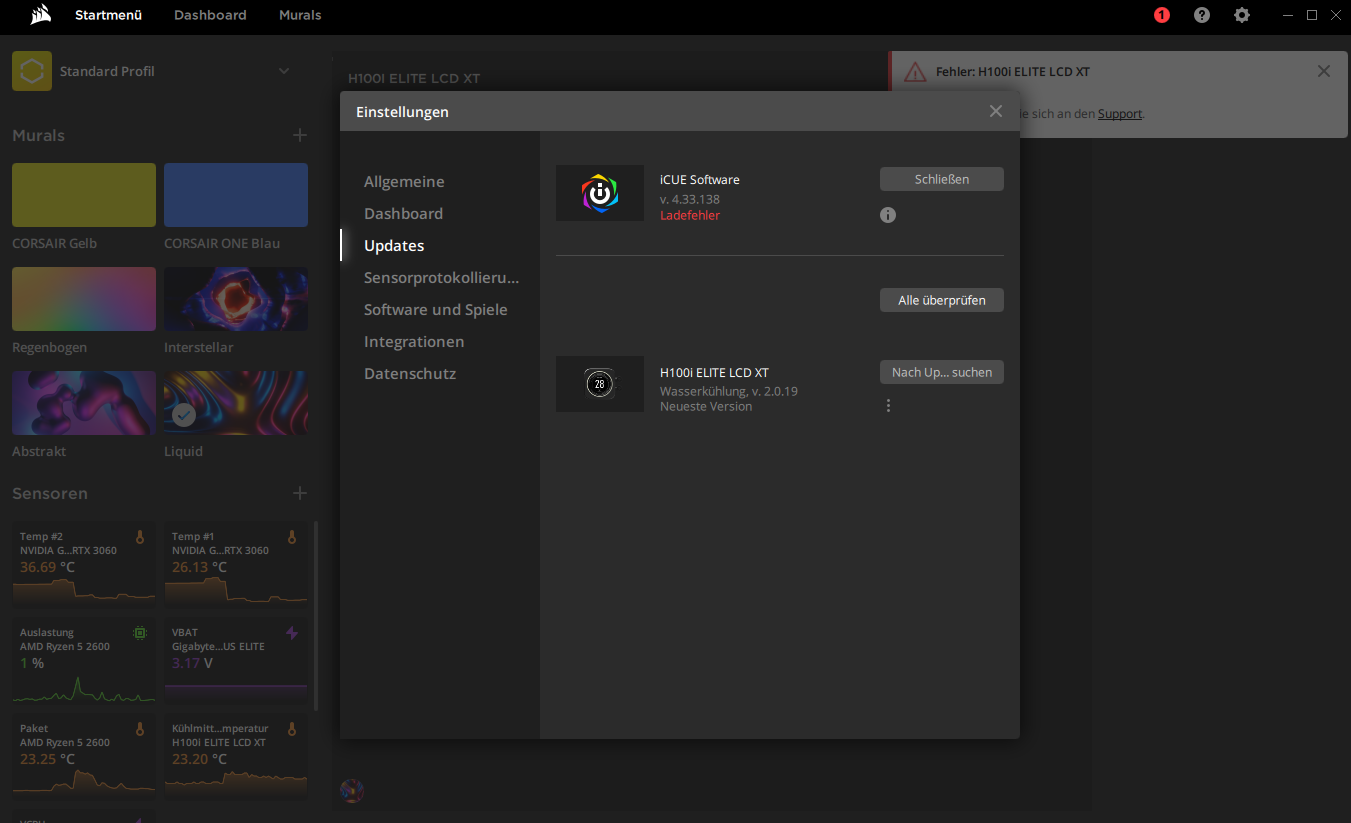This screenshot has width=1351, height=823.
Task: Click thermometer icon on Temp #2 sensor
Action: point(140,537)
